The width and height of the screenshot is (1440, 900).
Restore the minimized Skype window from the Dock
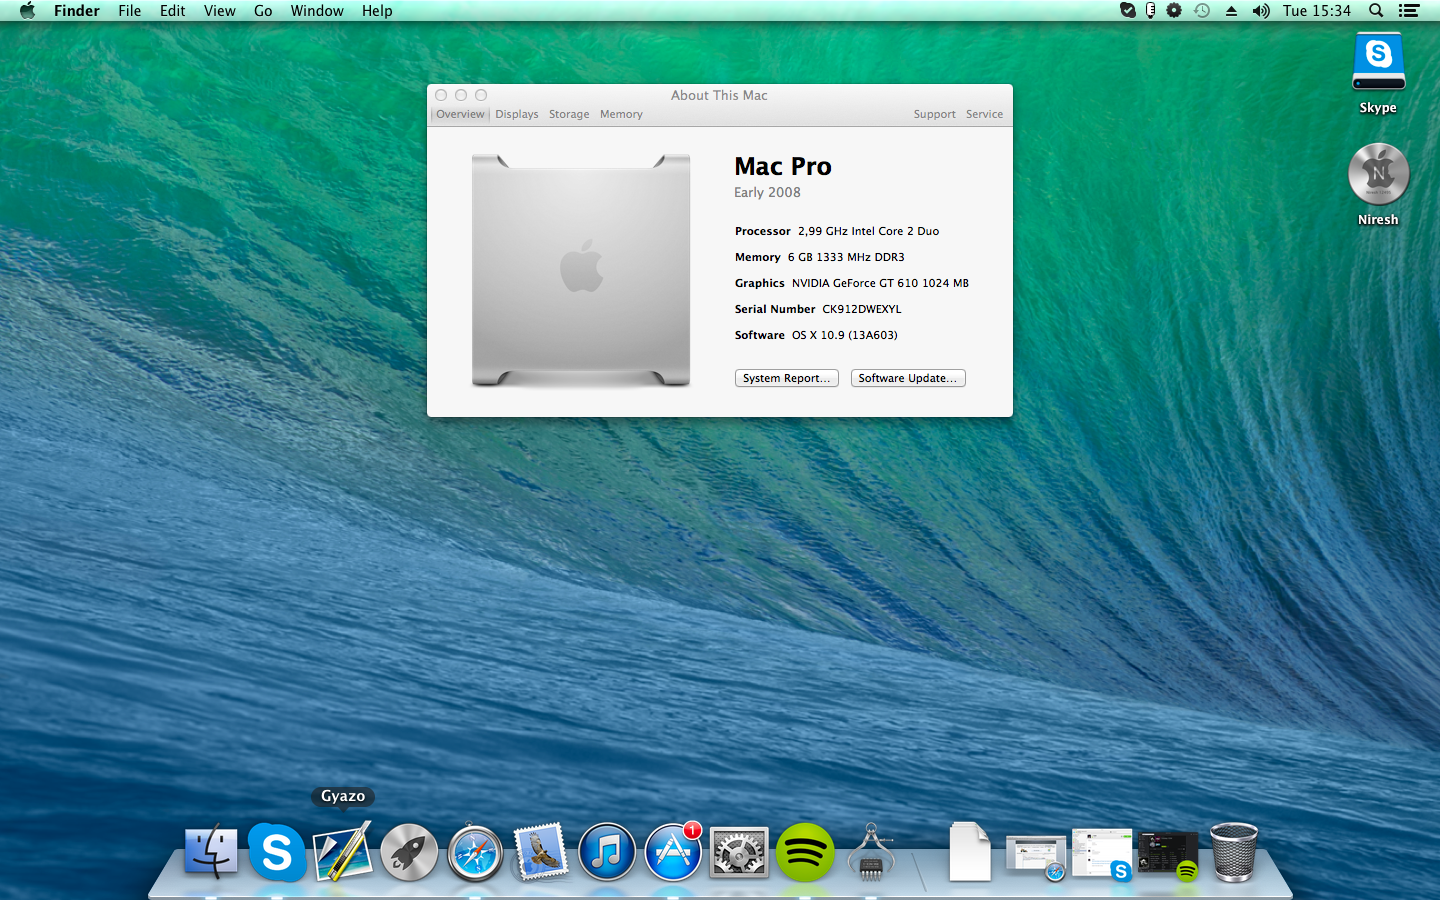tap(1102, 855)
